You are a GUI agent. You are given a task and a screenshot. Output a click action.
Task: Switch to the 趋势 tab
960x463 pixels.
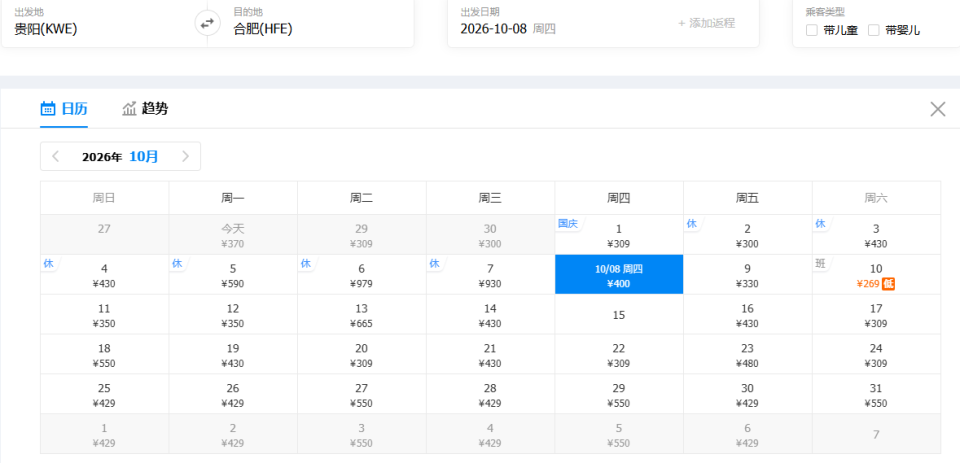click(145, 109)
